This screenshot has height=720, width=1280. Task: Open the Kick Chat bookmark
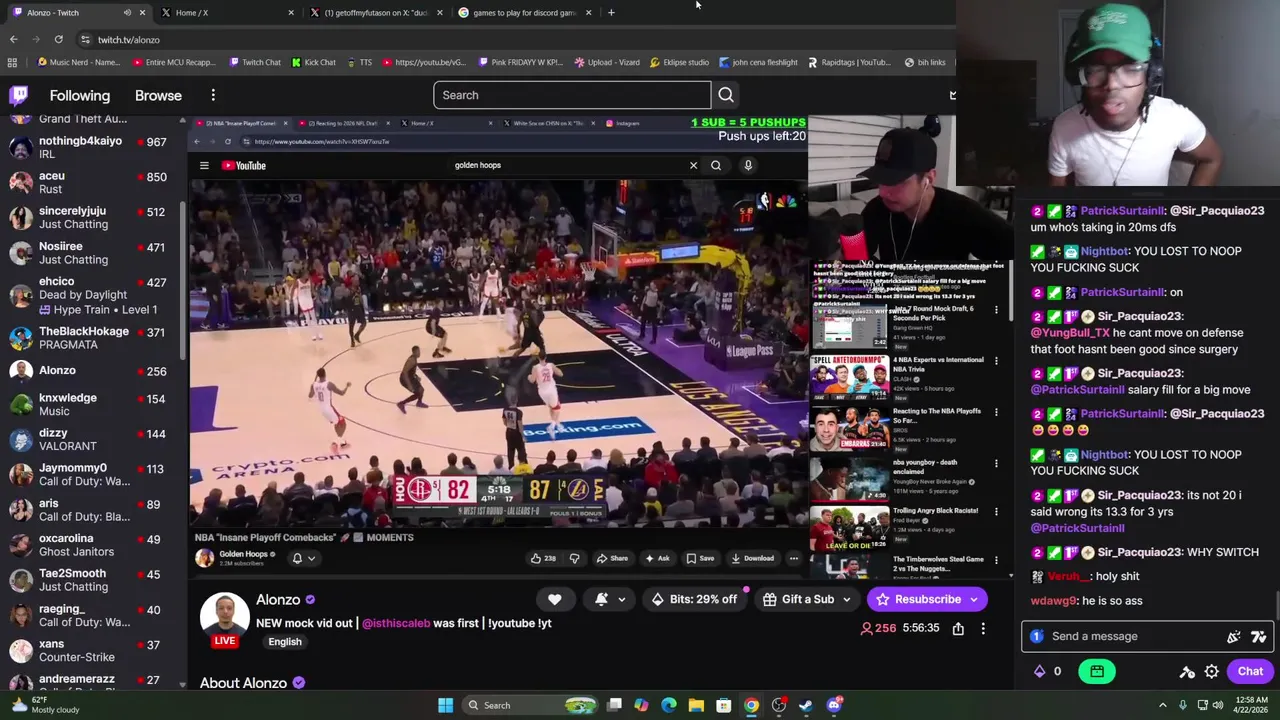[x=313, y=62]
